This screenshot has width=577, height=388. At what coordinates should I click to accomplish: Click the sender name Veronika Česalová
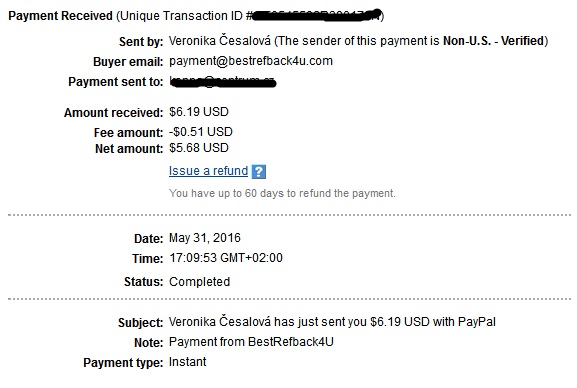(x=220, y=40)
